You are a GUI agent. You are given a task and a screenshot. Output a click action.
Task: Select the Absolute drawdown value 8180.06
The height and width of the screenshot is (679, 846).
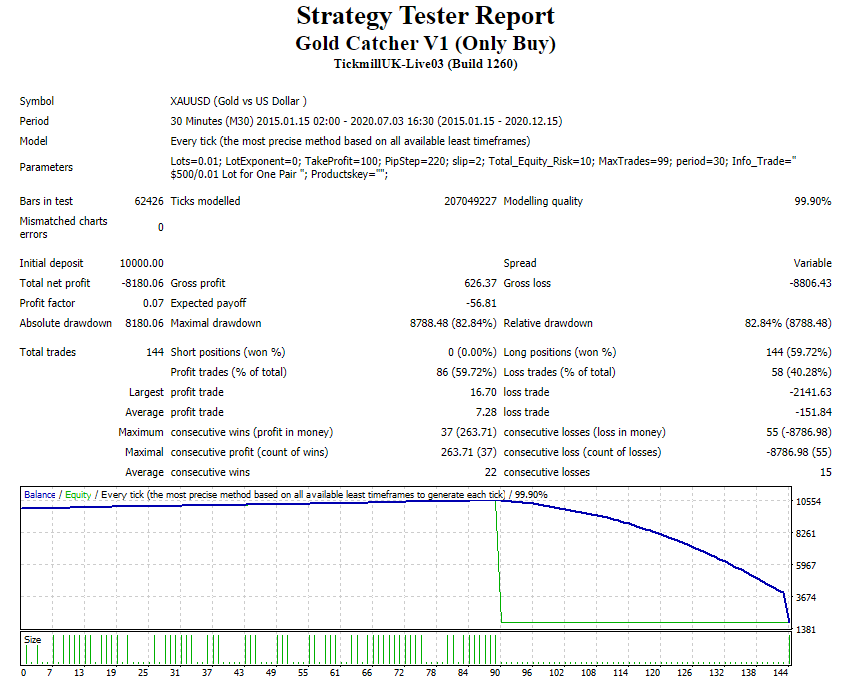click(144, 323)
